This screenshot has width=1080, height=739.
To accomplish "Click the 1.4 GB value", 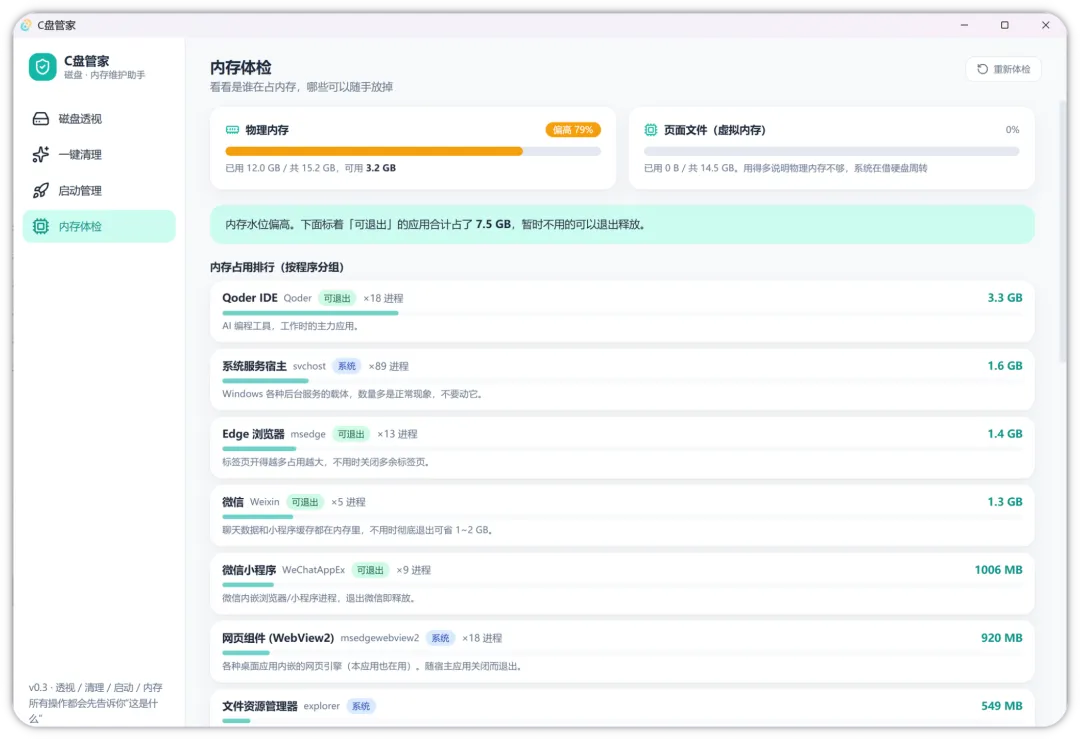I will click(x=1005, y=434).
